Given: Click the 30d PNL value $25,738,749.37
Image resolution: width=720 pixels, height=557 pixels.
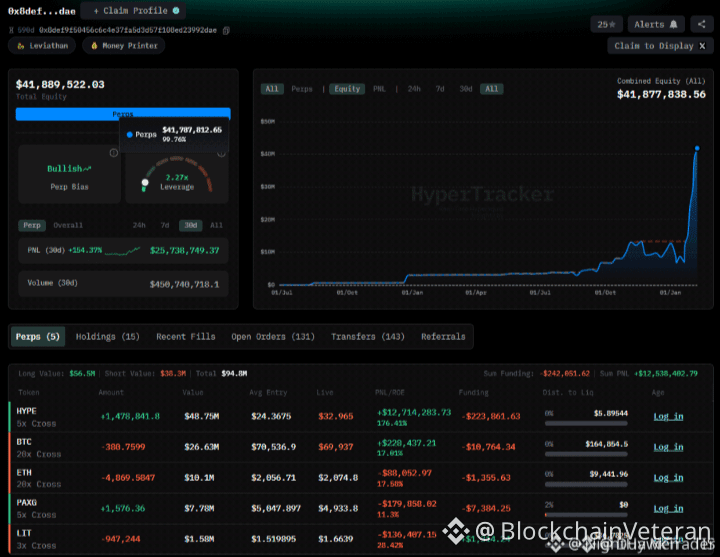Looking at the screenshot, I should (x=184, y=250).
